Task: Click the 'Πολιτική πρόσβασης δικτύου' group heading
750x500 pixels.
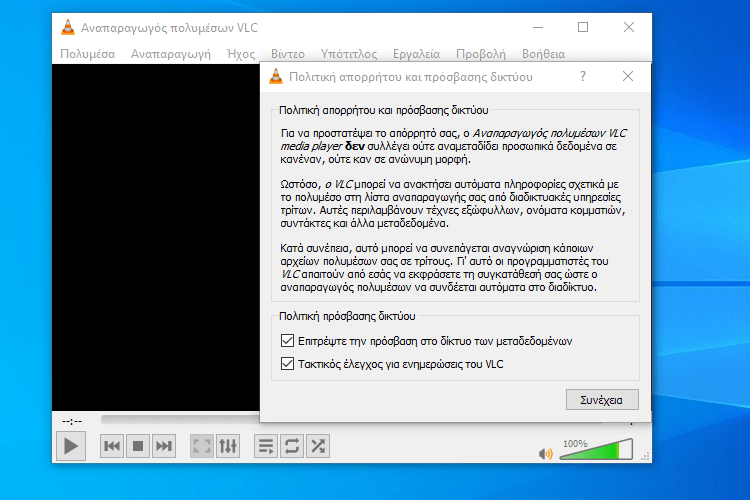Action: click(x=347, y=316)
